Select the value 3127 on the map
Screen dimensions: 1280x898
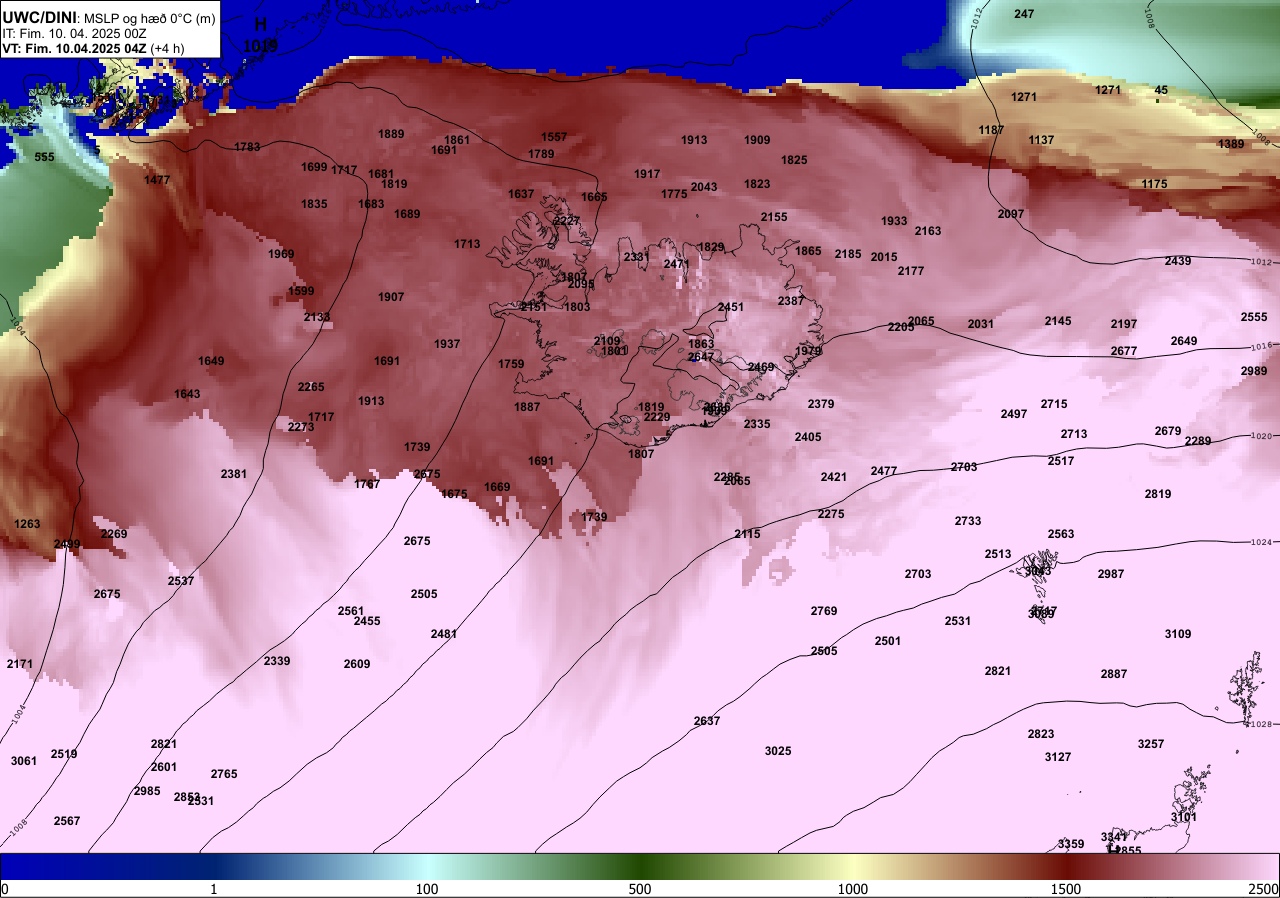(x=1058, y=757)
